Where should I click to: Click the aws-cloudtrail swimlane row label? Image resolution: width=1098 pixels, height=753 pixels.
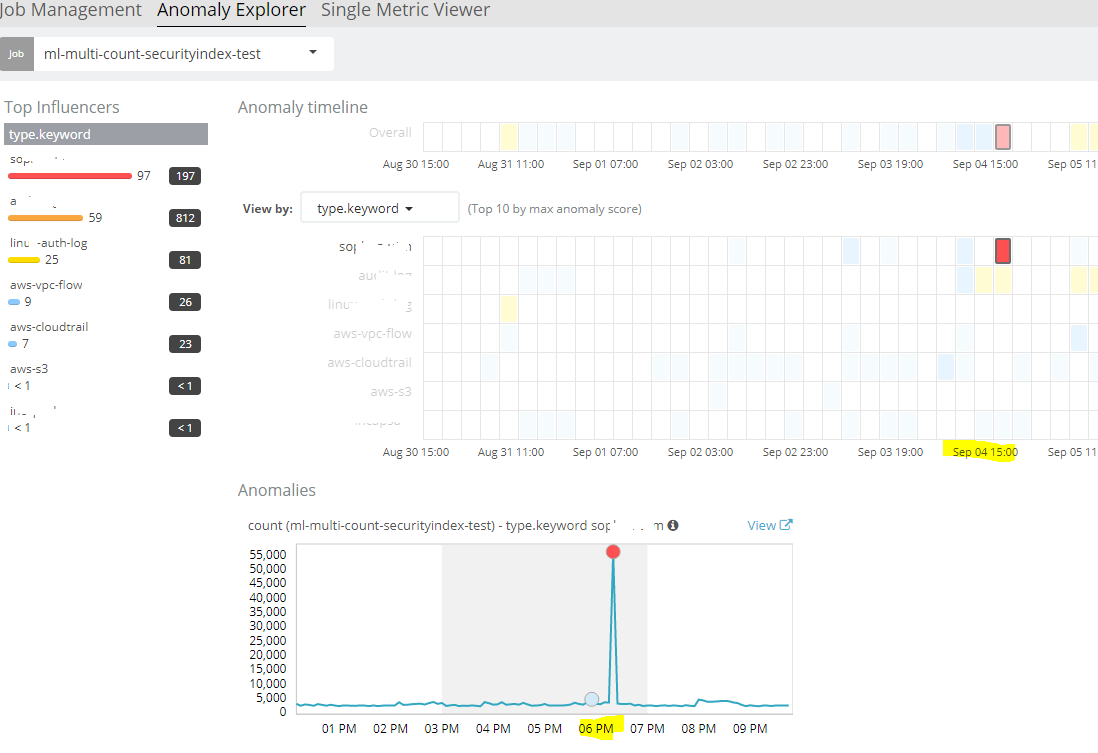[369, 362]
